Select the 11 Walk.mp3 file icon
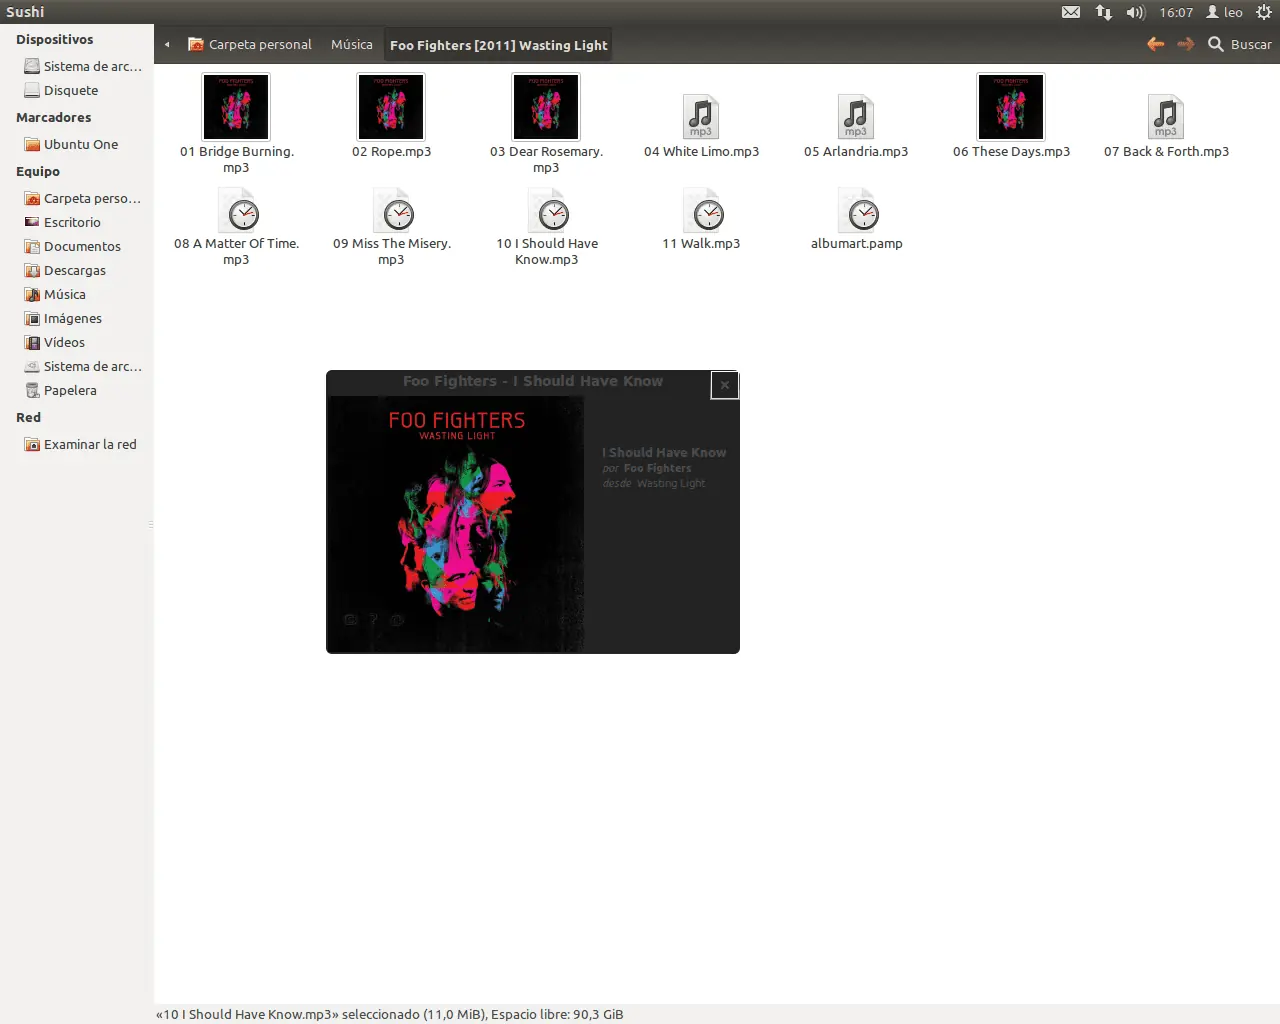 [x=702, y=210]
